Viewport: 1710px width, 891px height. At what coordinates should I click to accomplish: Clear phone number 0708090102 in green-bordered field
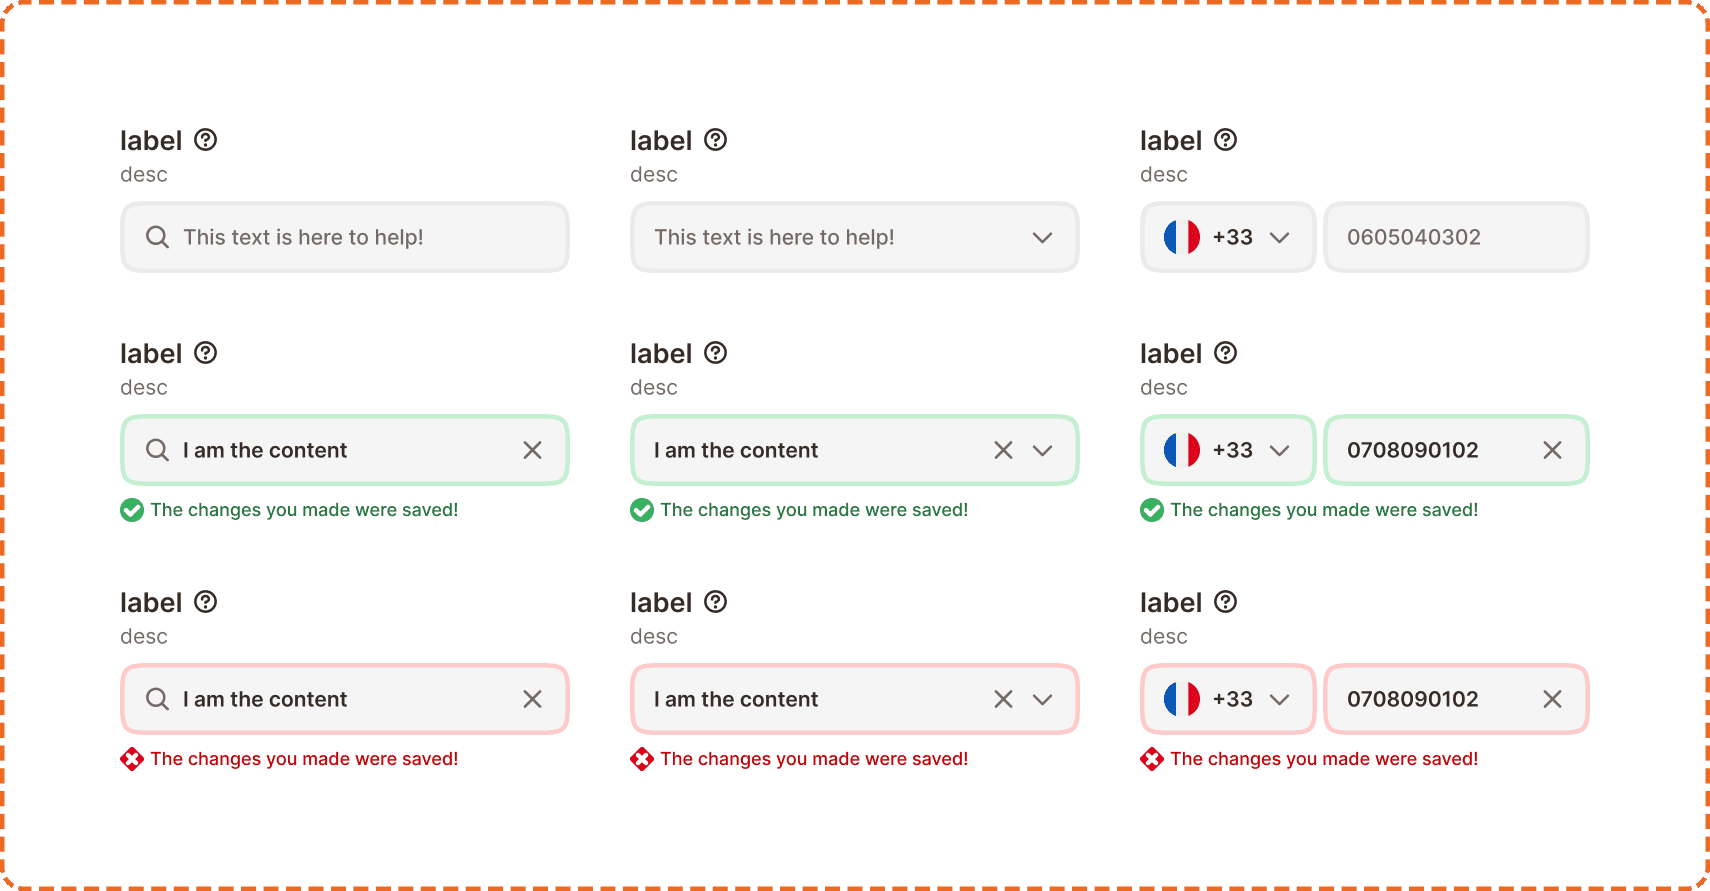pos(1552,450)
